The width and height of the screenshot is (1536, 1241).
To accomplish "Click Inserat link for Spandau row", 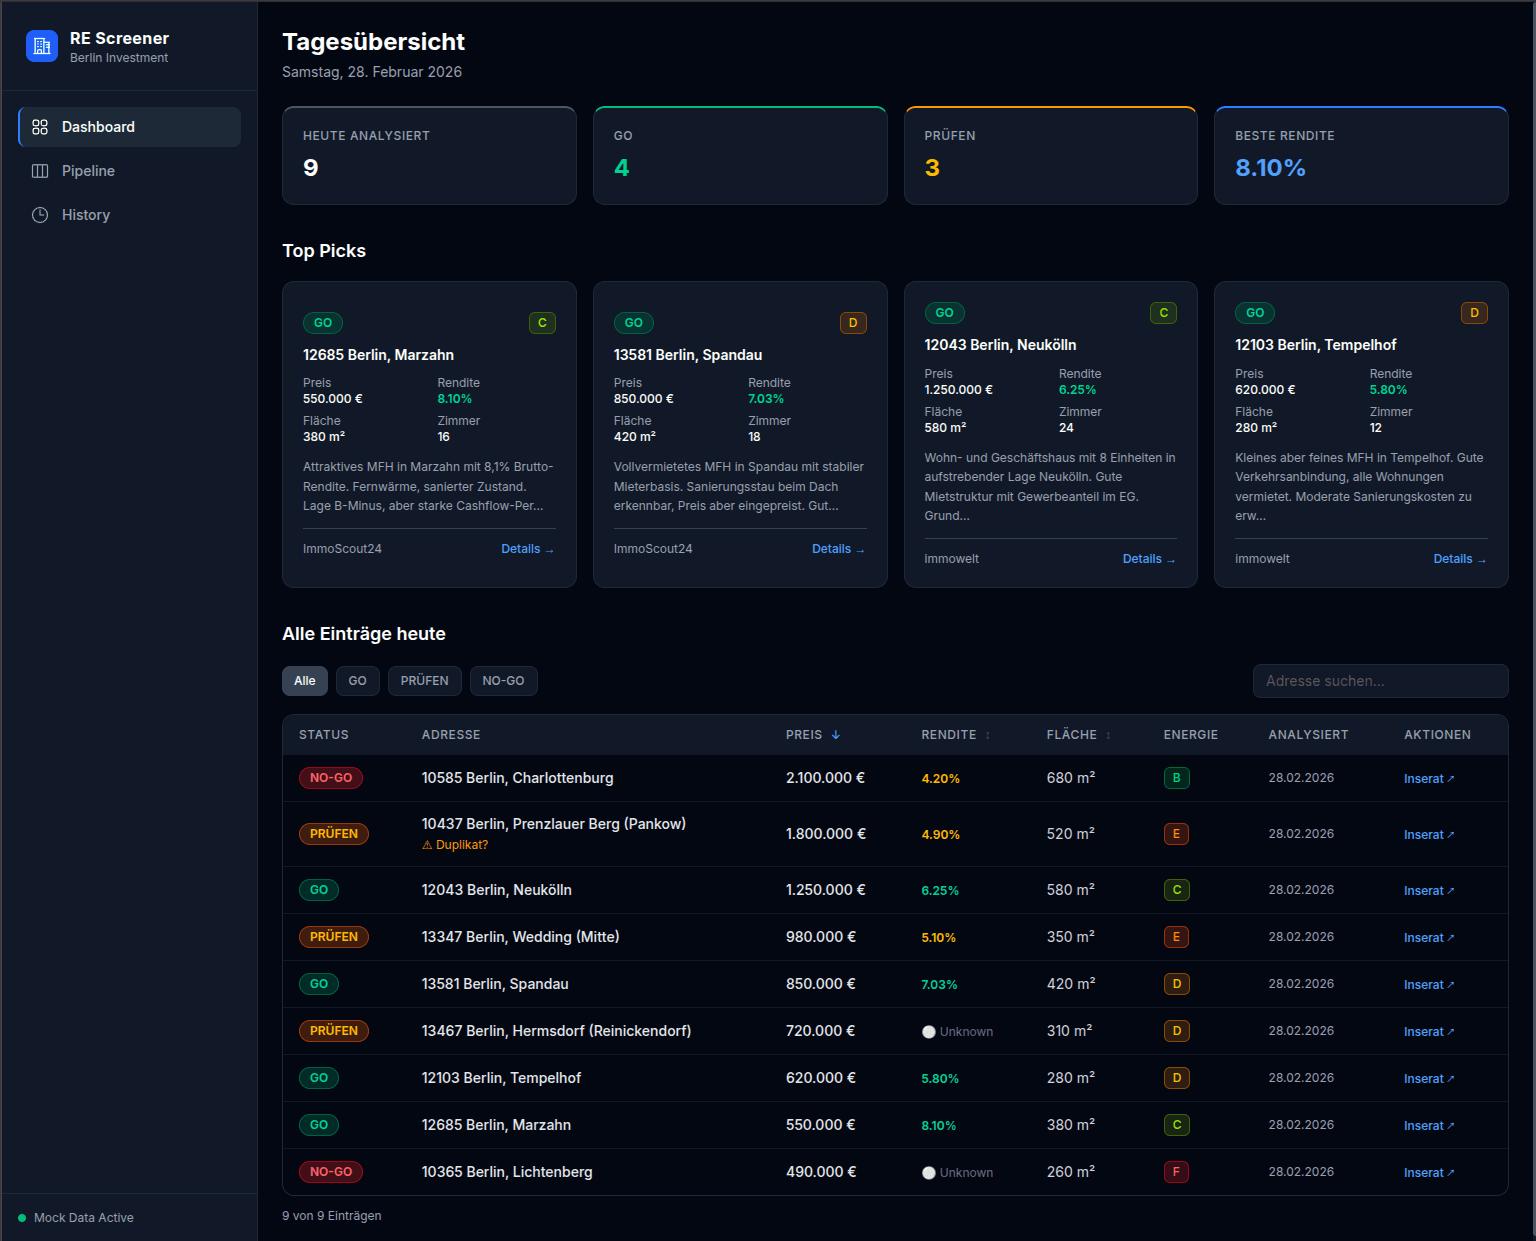I will pos(1427,984).
